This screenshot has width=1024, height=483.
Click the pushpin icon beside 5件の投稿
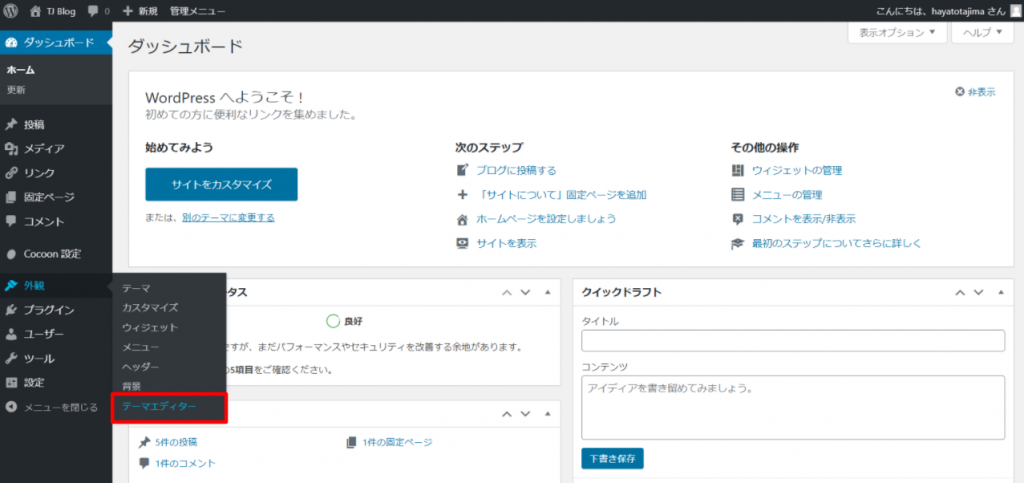[144, 443]
